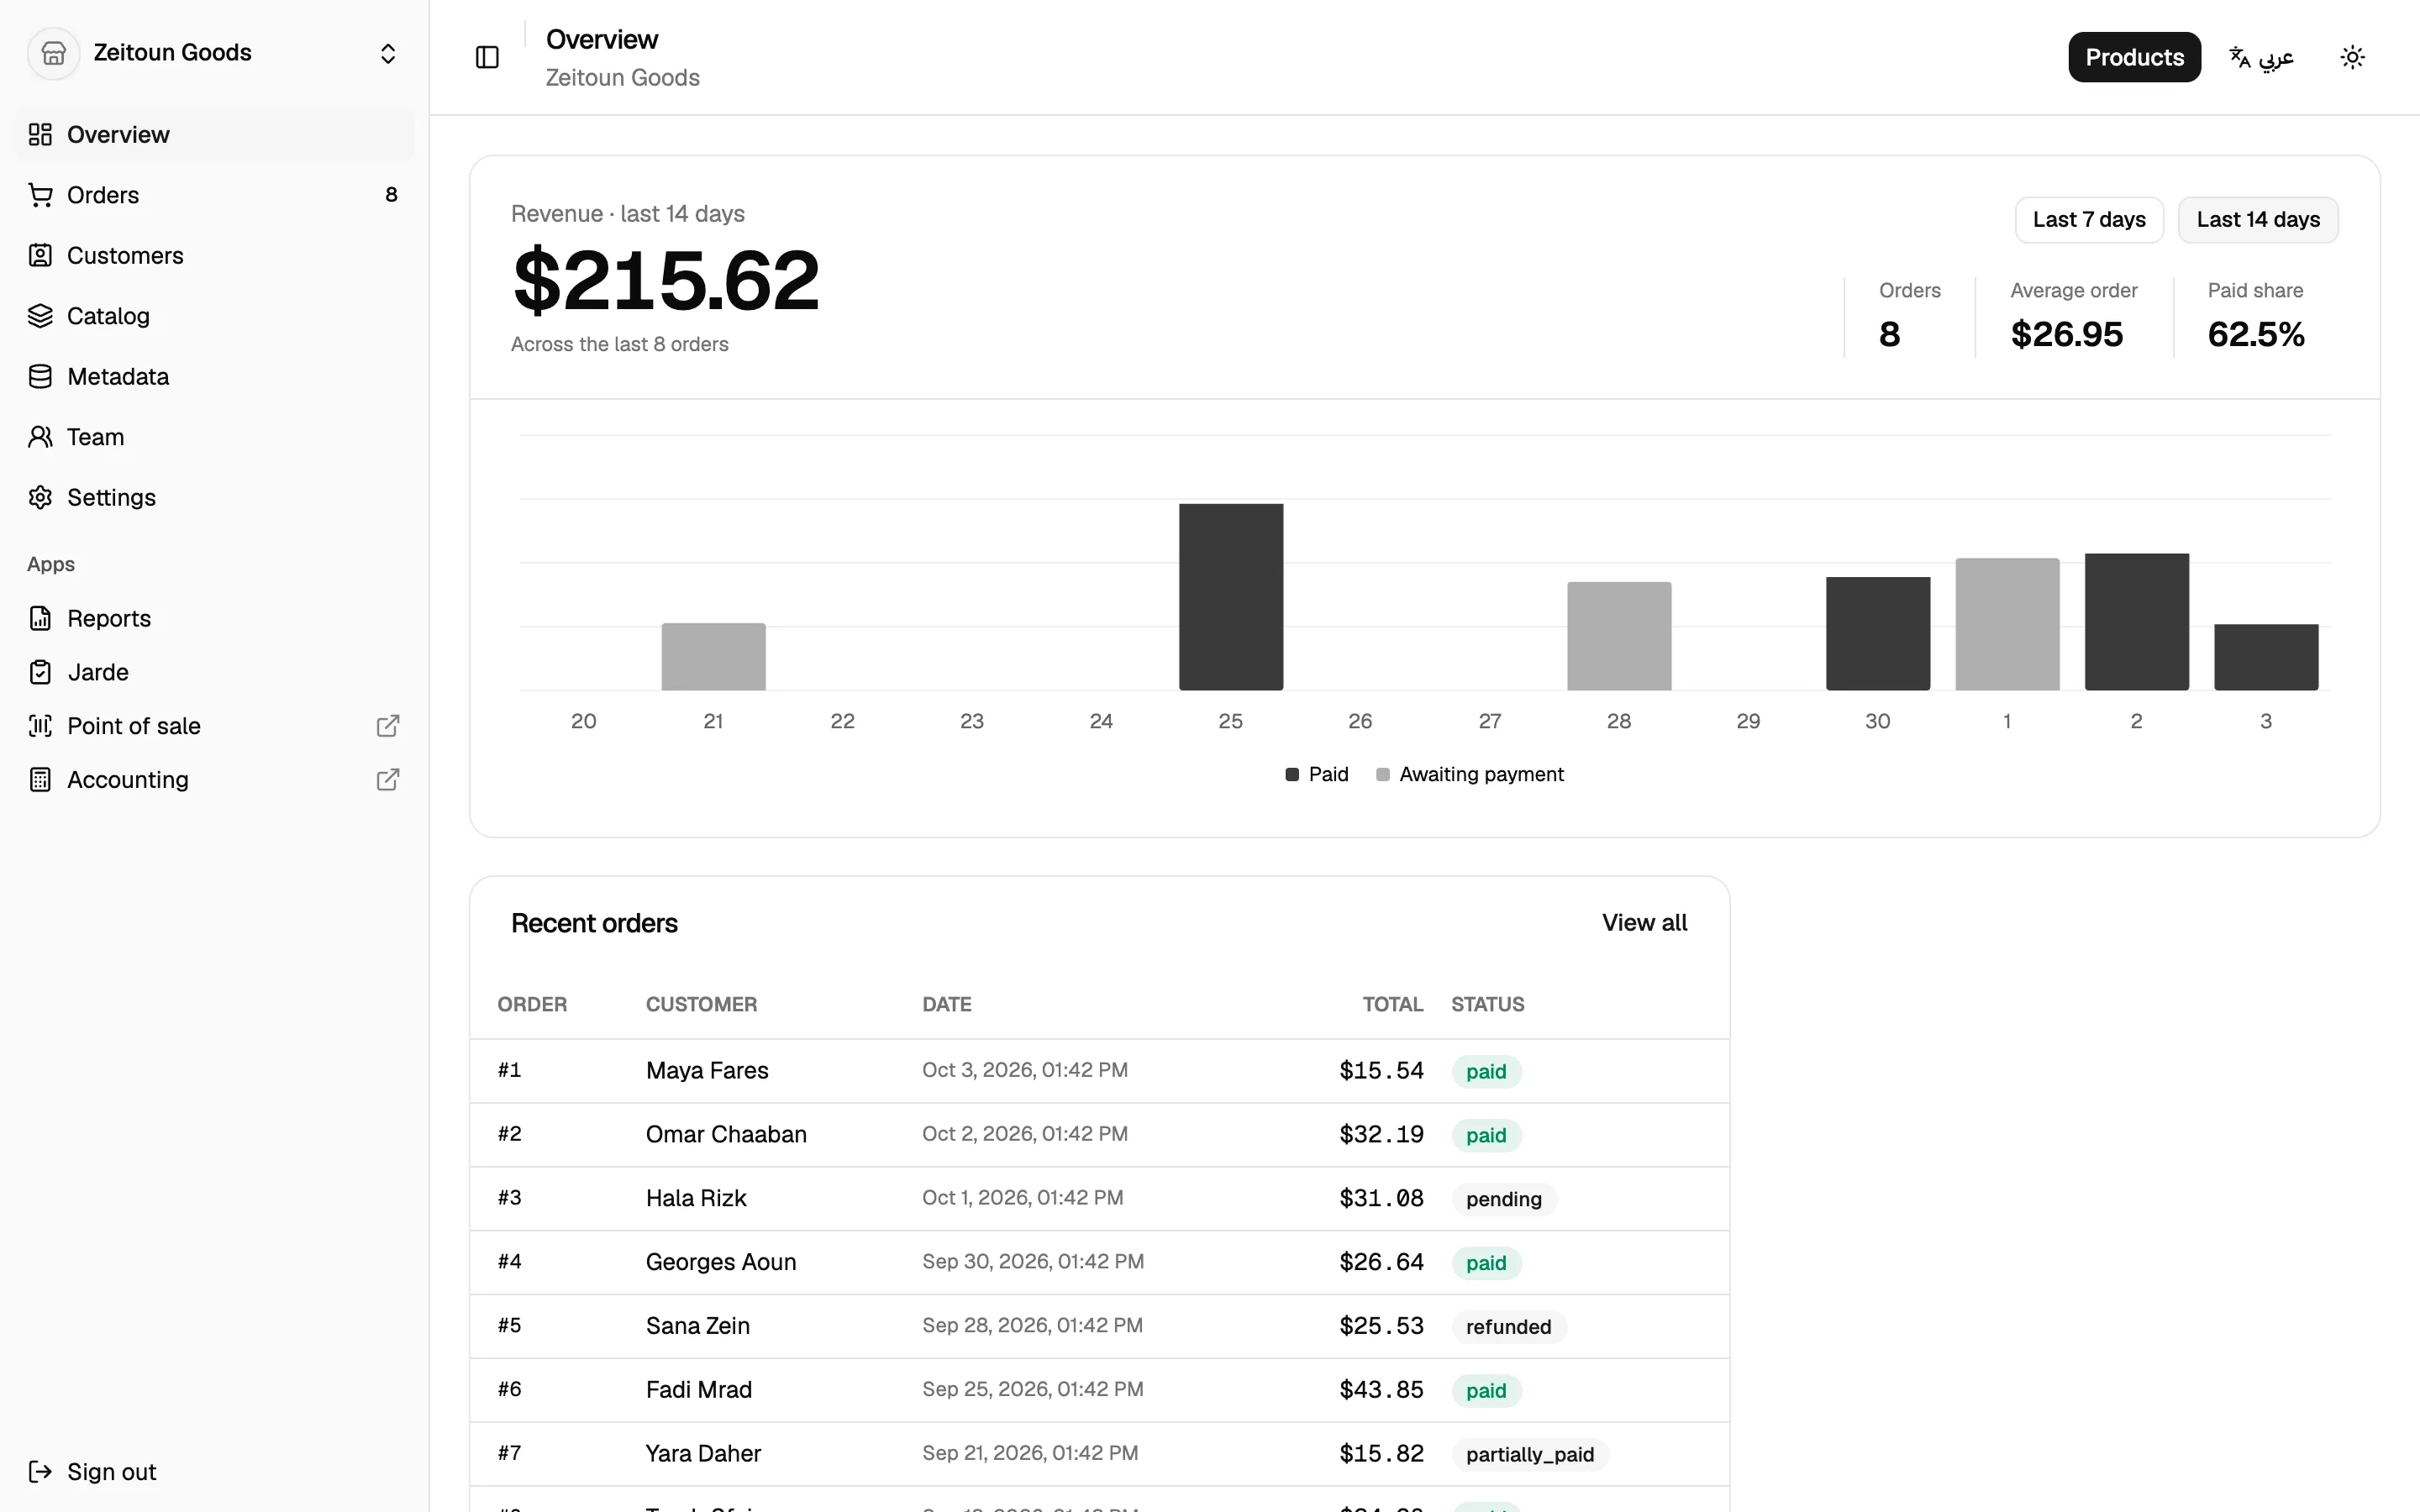2420x1512 pixels.
Task: Toggle the light/dark theme sun icon
Action: (x=2352, y=57)
